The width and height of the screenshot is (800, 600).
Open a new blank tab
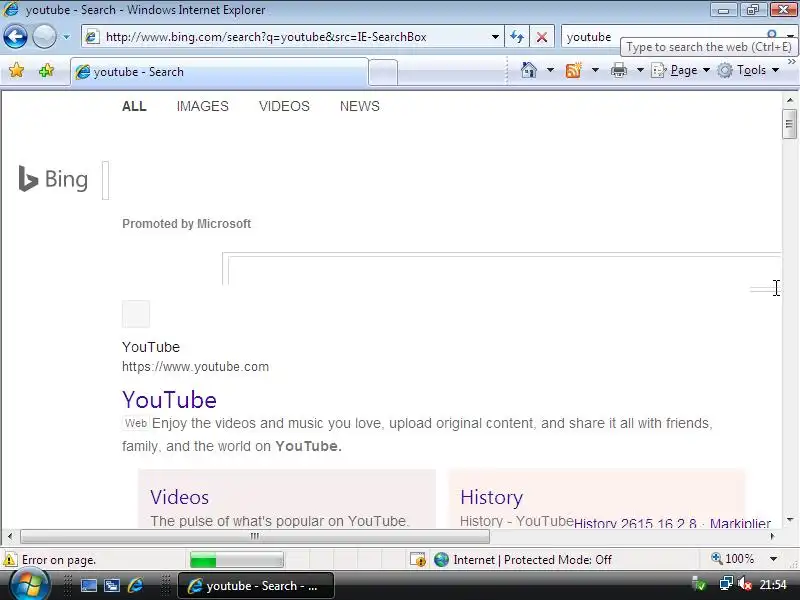tap(383, 72)
